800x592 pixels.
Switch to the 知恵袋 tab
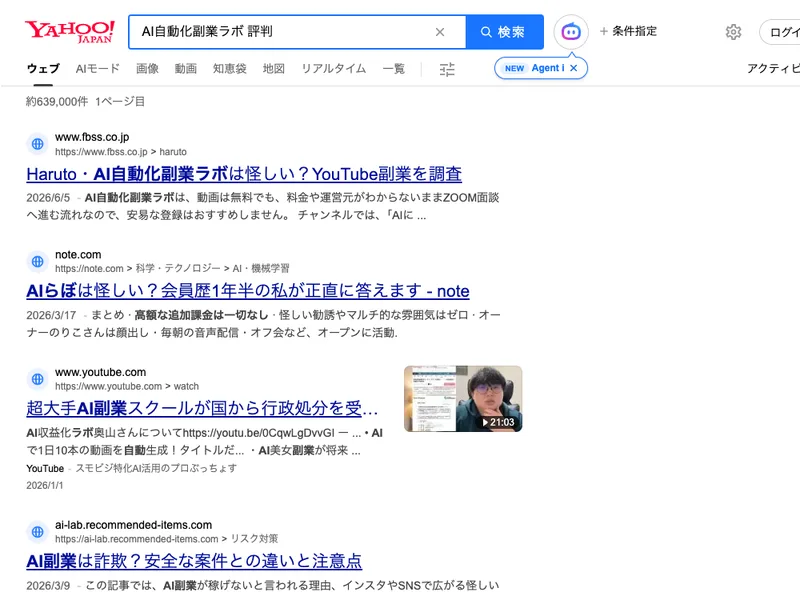point(230,68)
